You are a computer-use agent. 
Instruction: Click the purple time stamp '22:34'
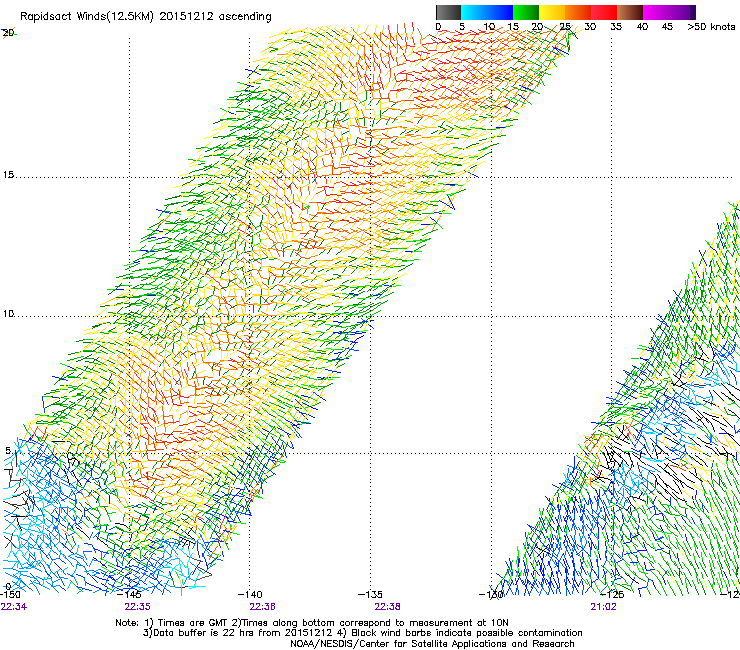pyautogui.click(x=14, y=607)
